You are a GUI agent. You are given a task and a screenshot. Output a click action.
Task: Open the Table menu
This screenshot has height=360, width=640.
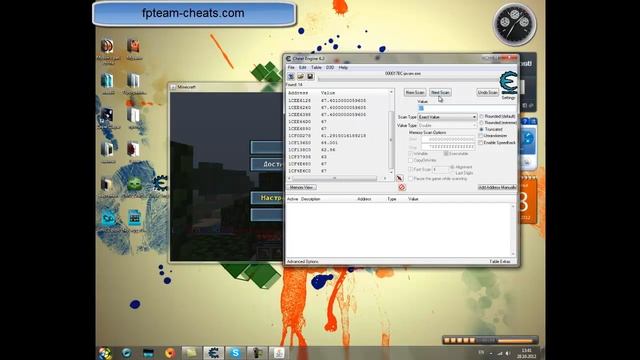click(316, 67)
